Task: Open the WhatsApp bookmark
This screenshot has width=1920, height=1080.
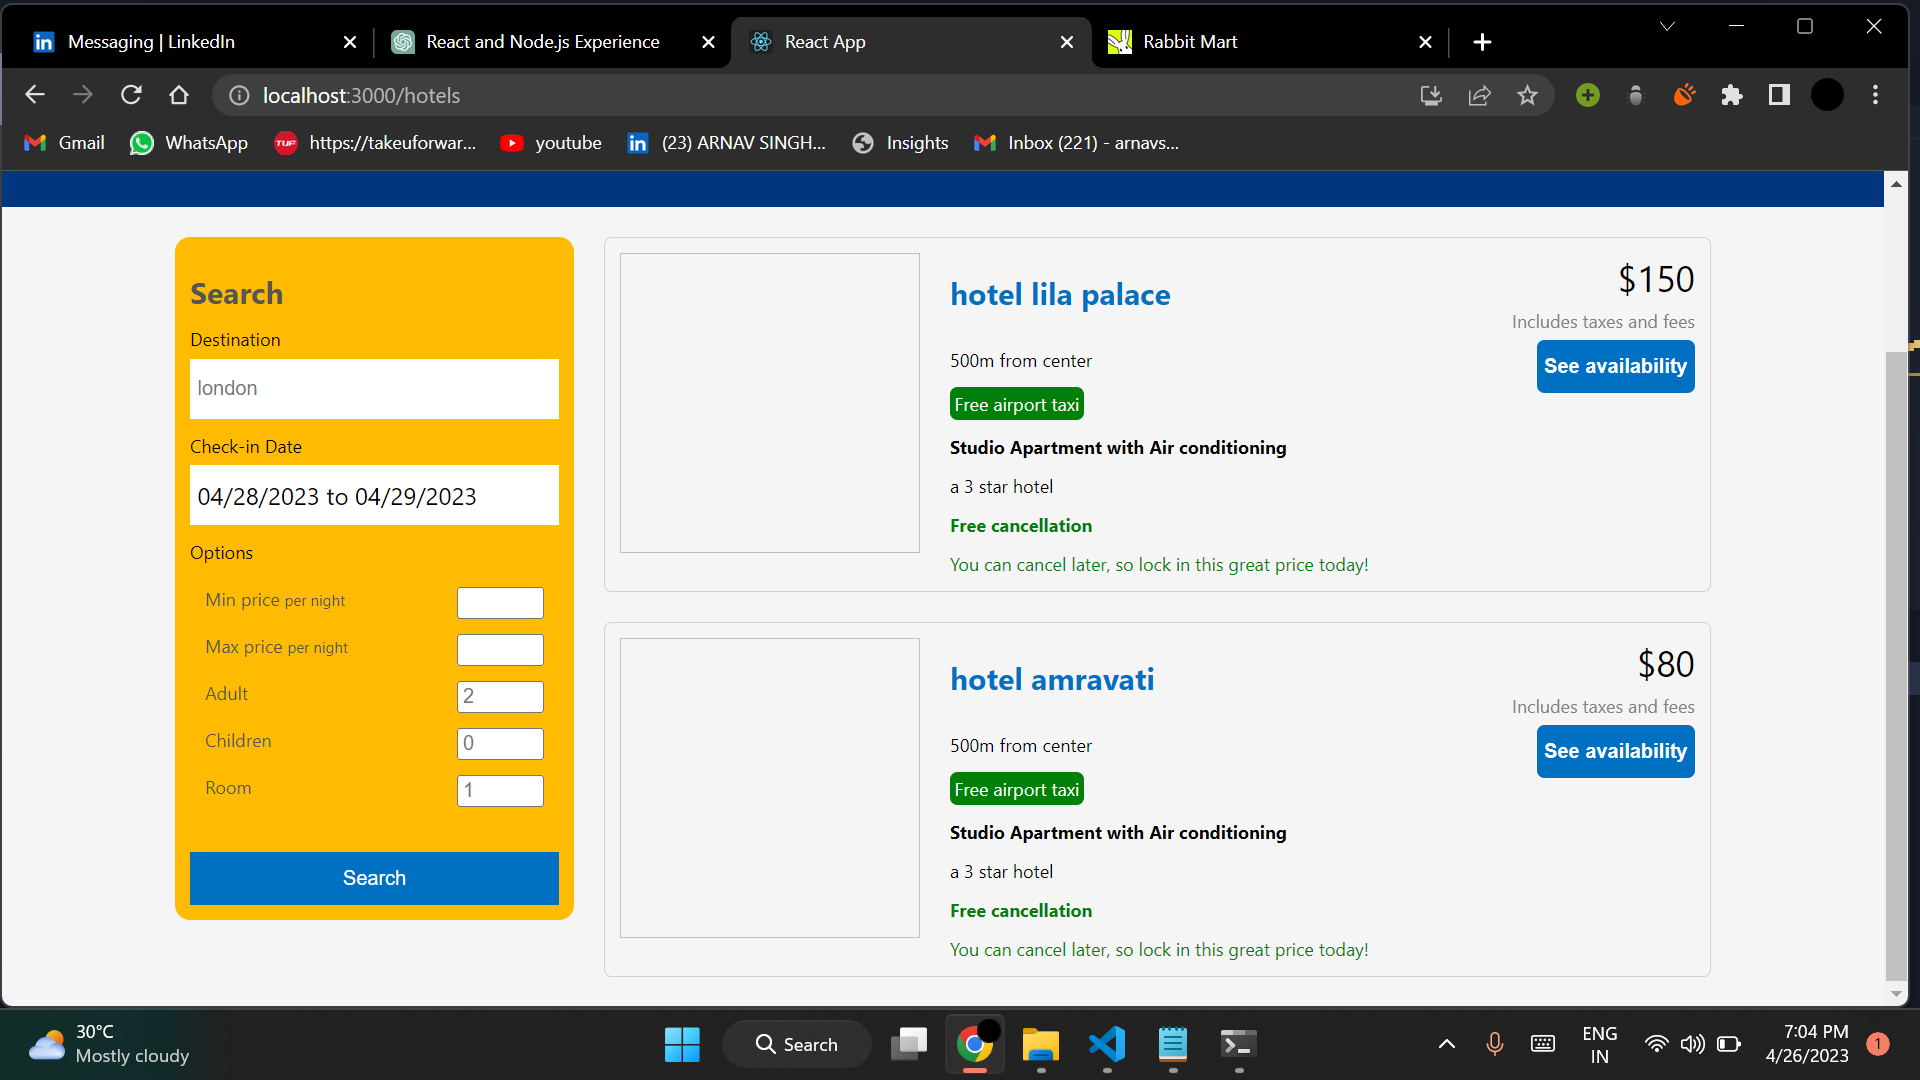Action: [x=188, y=143]
